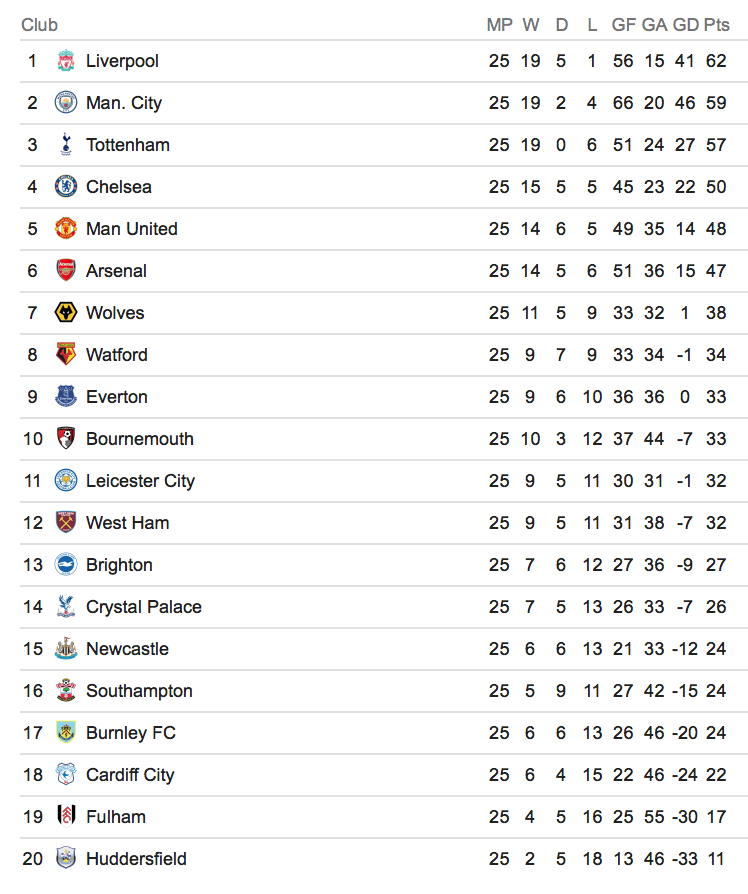Open the Leicester City team link
This screenshot has width=748, height=894.
pyautogui.click(x=140, y=481)
